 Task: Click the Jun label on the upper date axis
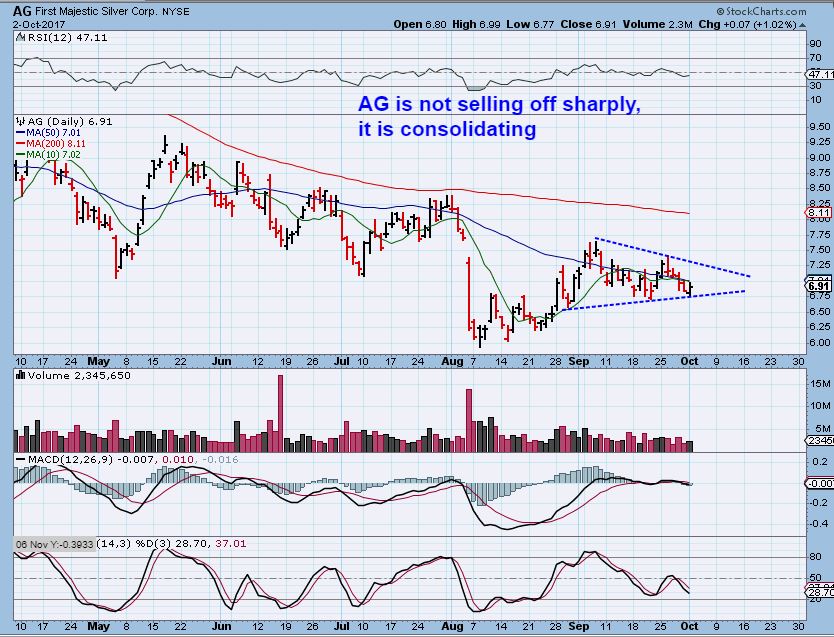221,361
